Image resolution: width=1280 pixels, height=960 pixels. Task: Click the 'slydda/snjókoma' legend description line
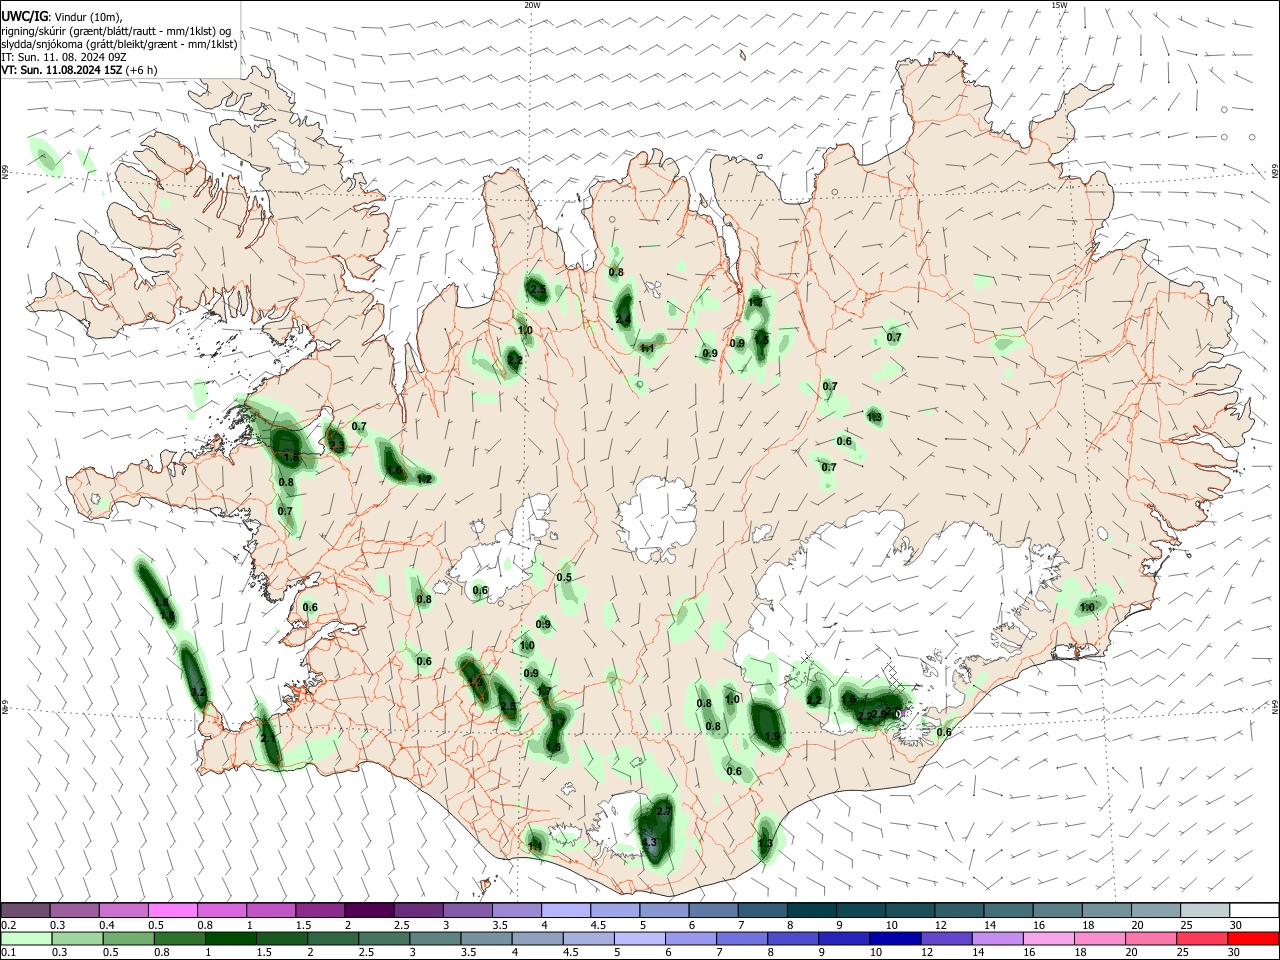pos(120,44)
